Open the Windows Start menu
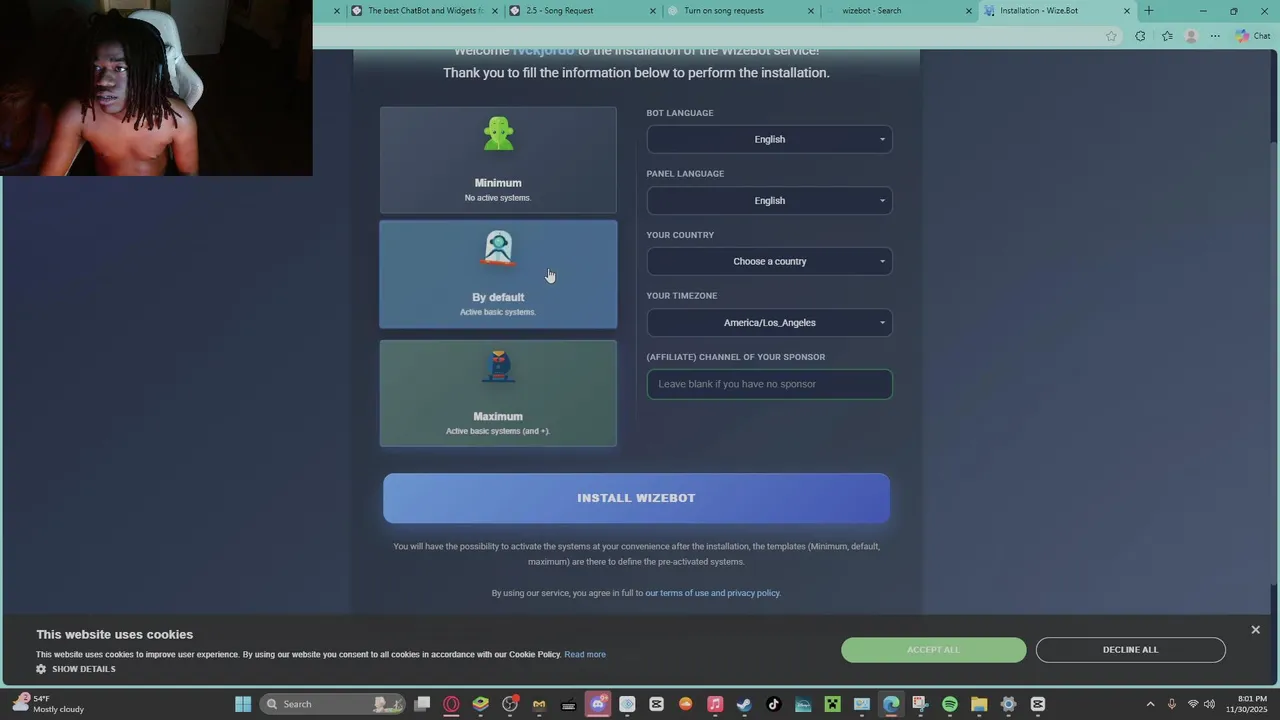The width and height of the screenshot is (1280, 720). pos(243,704)
